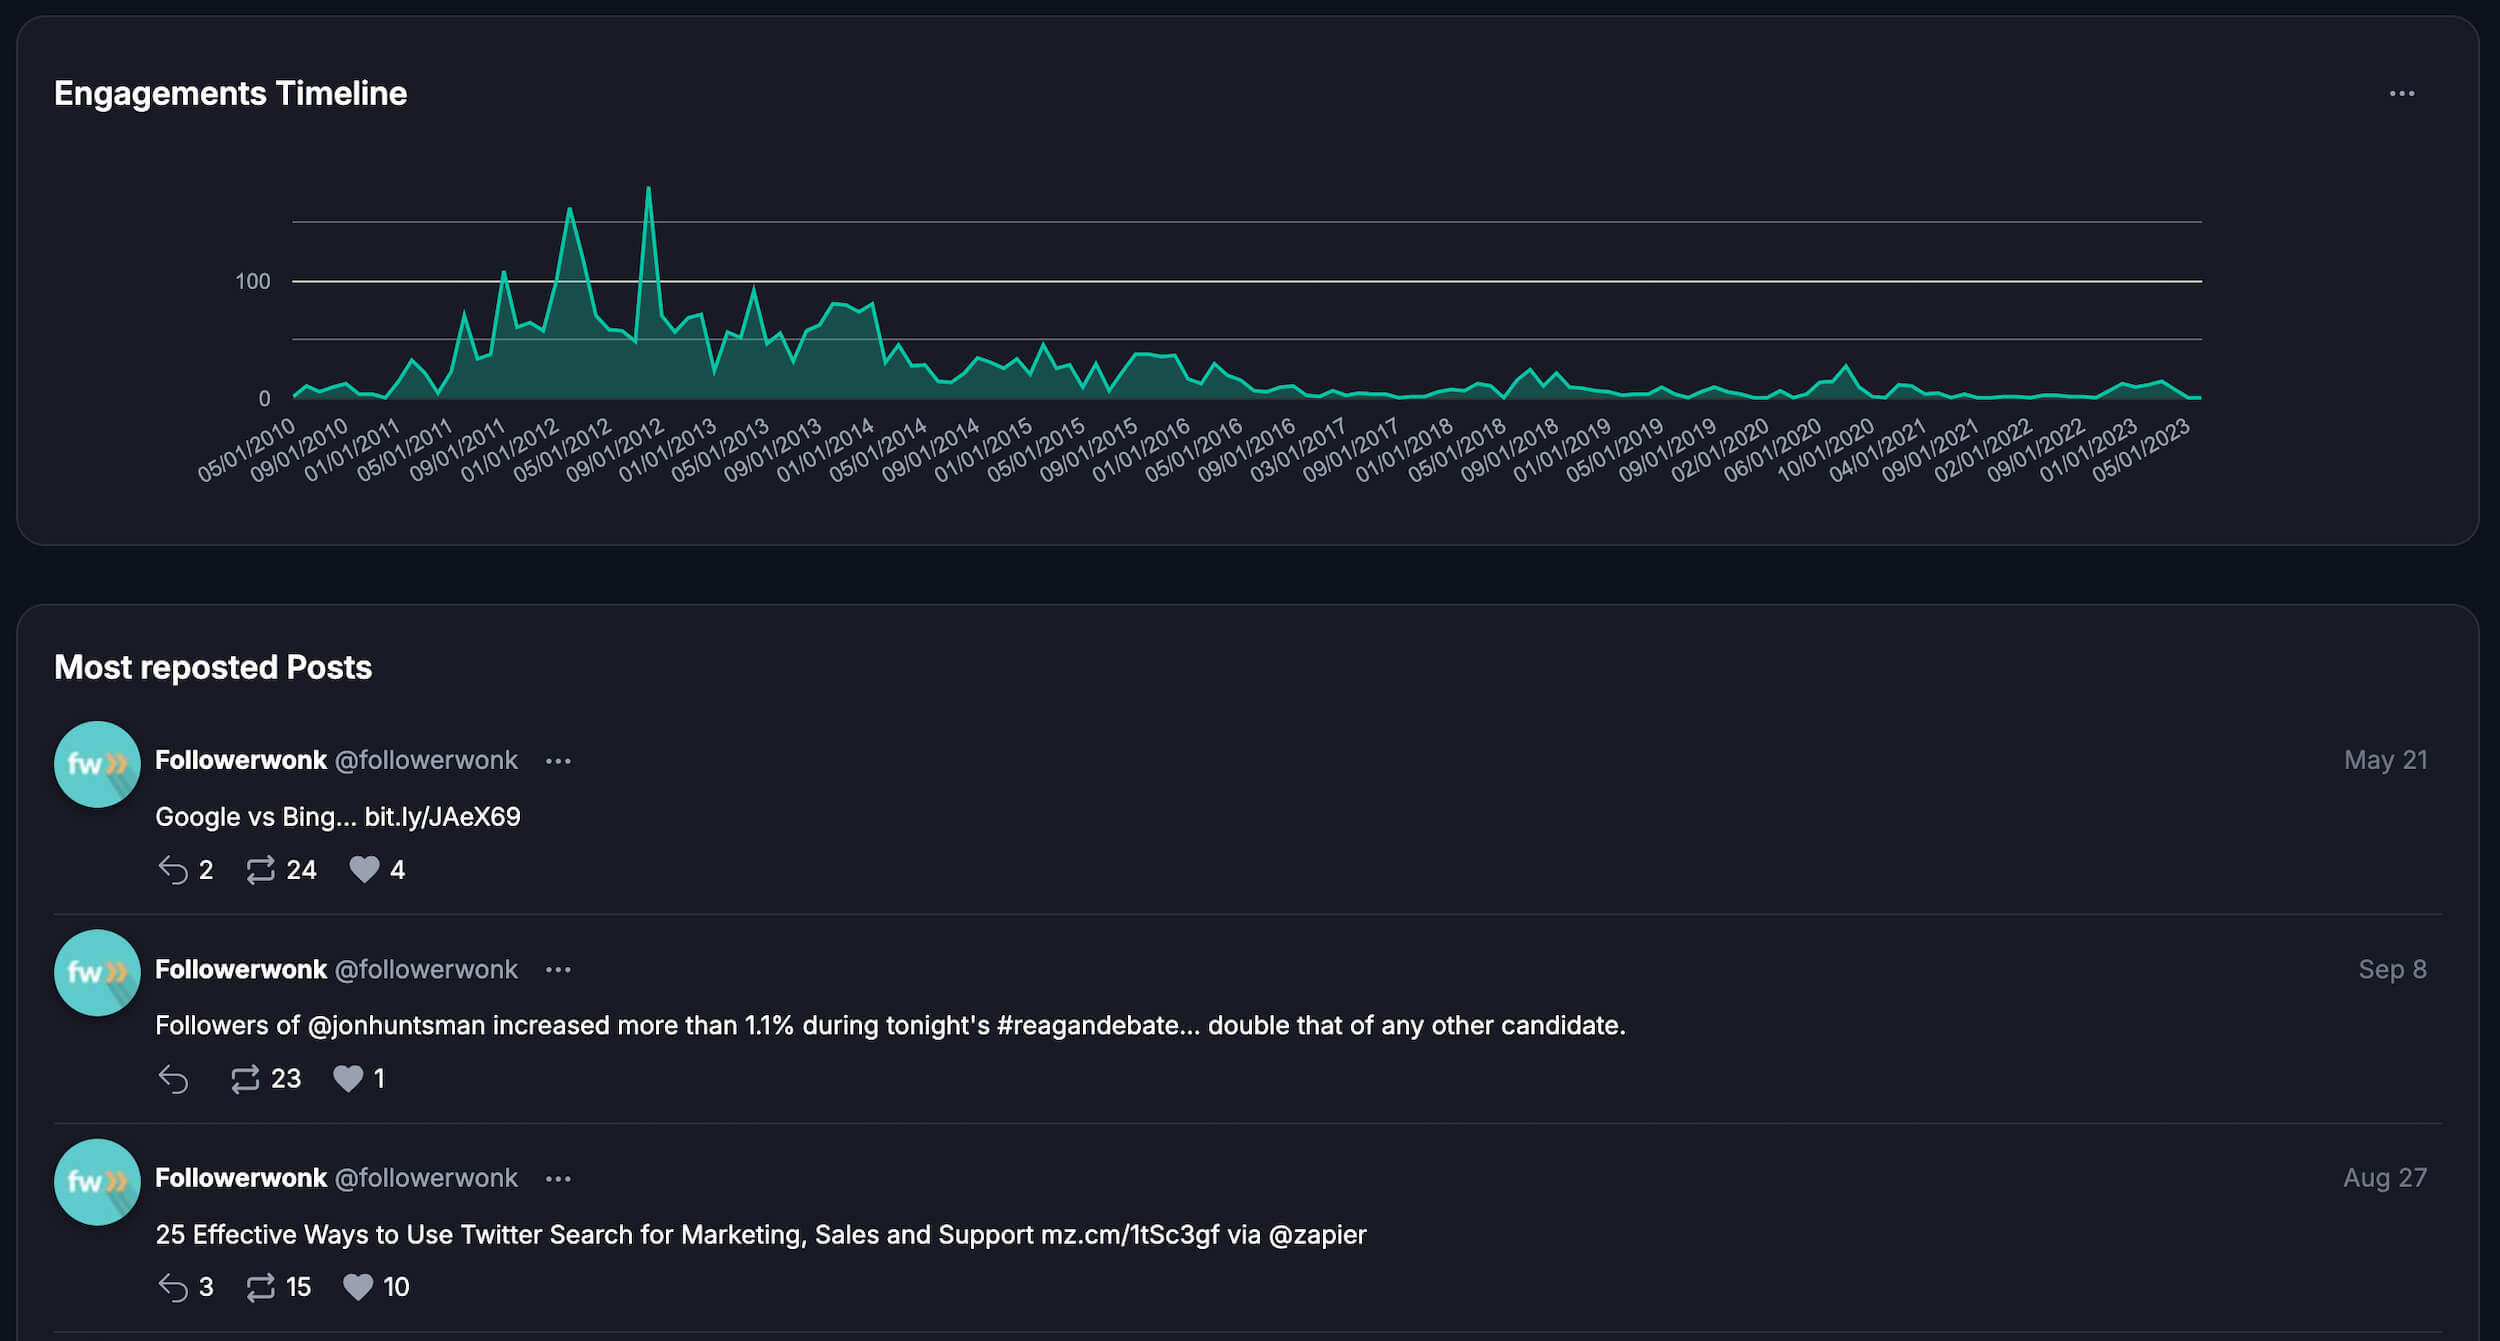This screenshot has width=2500, height=1341.
Task: Open the mz.cm/1tSc3gf link
Action: (x=1130, y=1235)
